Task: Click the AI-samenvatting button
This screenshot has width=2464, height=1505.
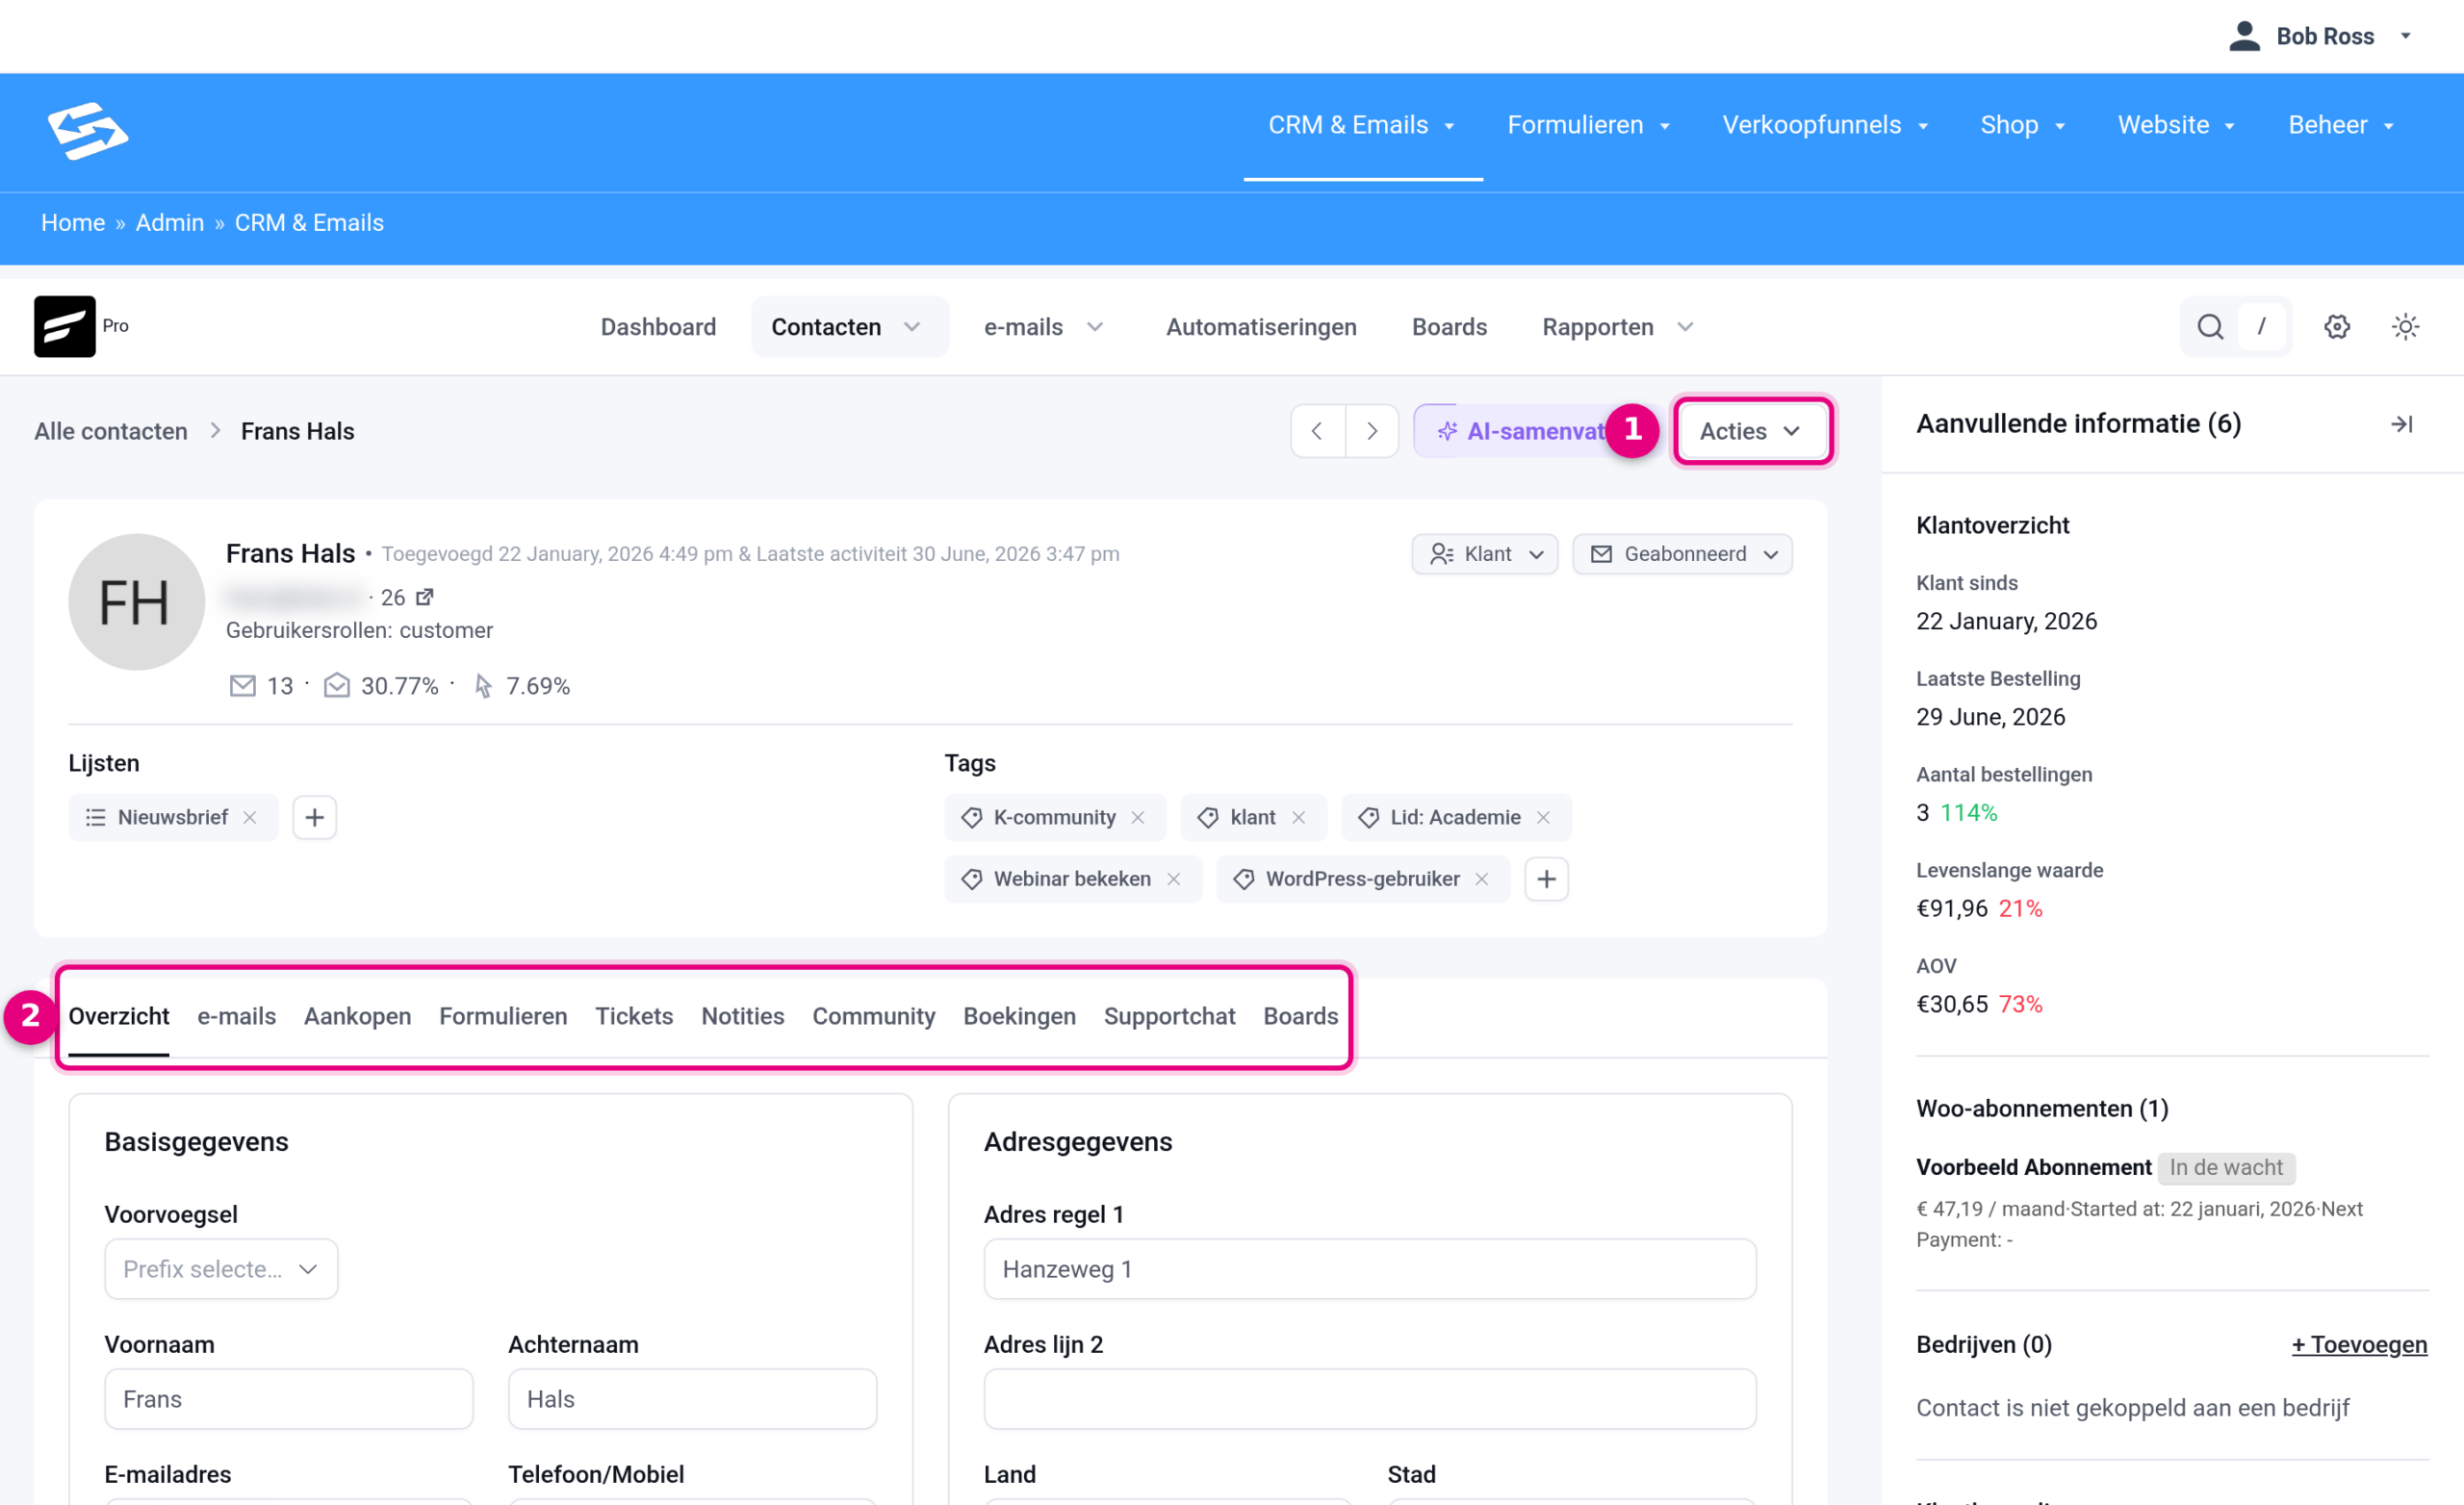Action: point(1522,431)
